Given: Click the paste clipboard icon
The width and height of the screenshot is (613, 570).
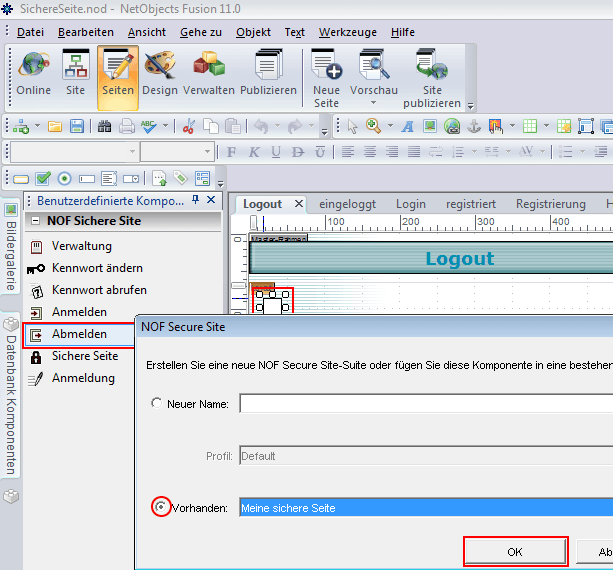Looking at the screenshot, I should click(233, 126).
